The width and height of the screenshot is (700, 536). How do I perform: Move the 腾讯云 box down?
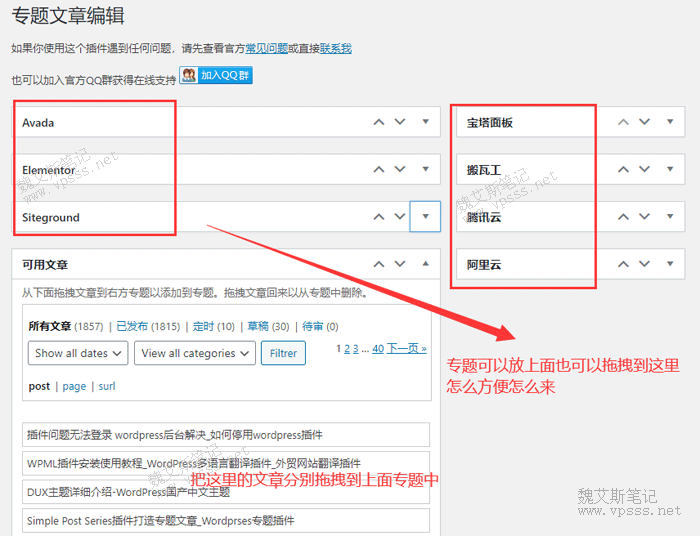(x=645, y=217)
